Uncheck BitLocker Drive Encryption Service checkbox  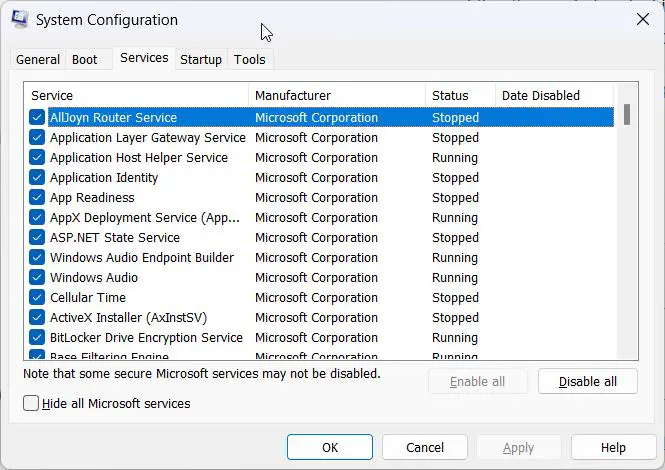coord(37,337)
